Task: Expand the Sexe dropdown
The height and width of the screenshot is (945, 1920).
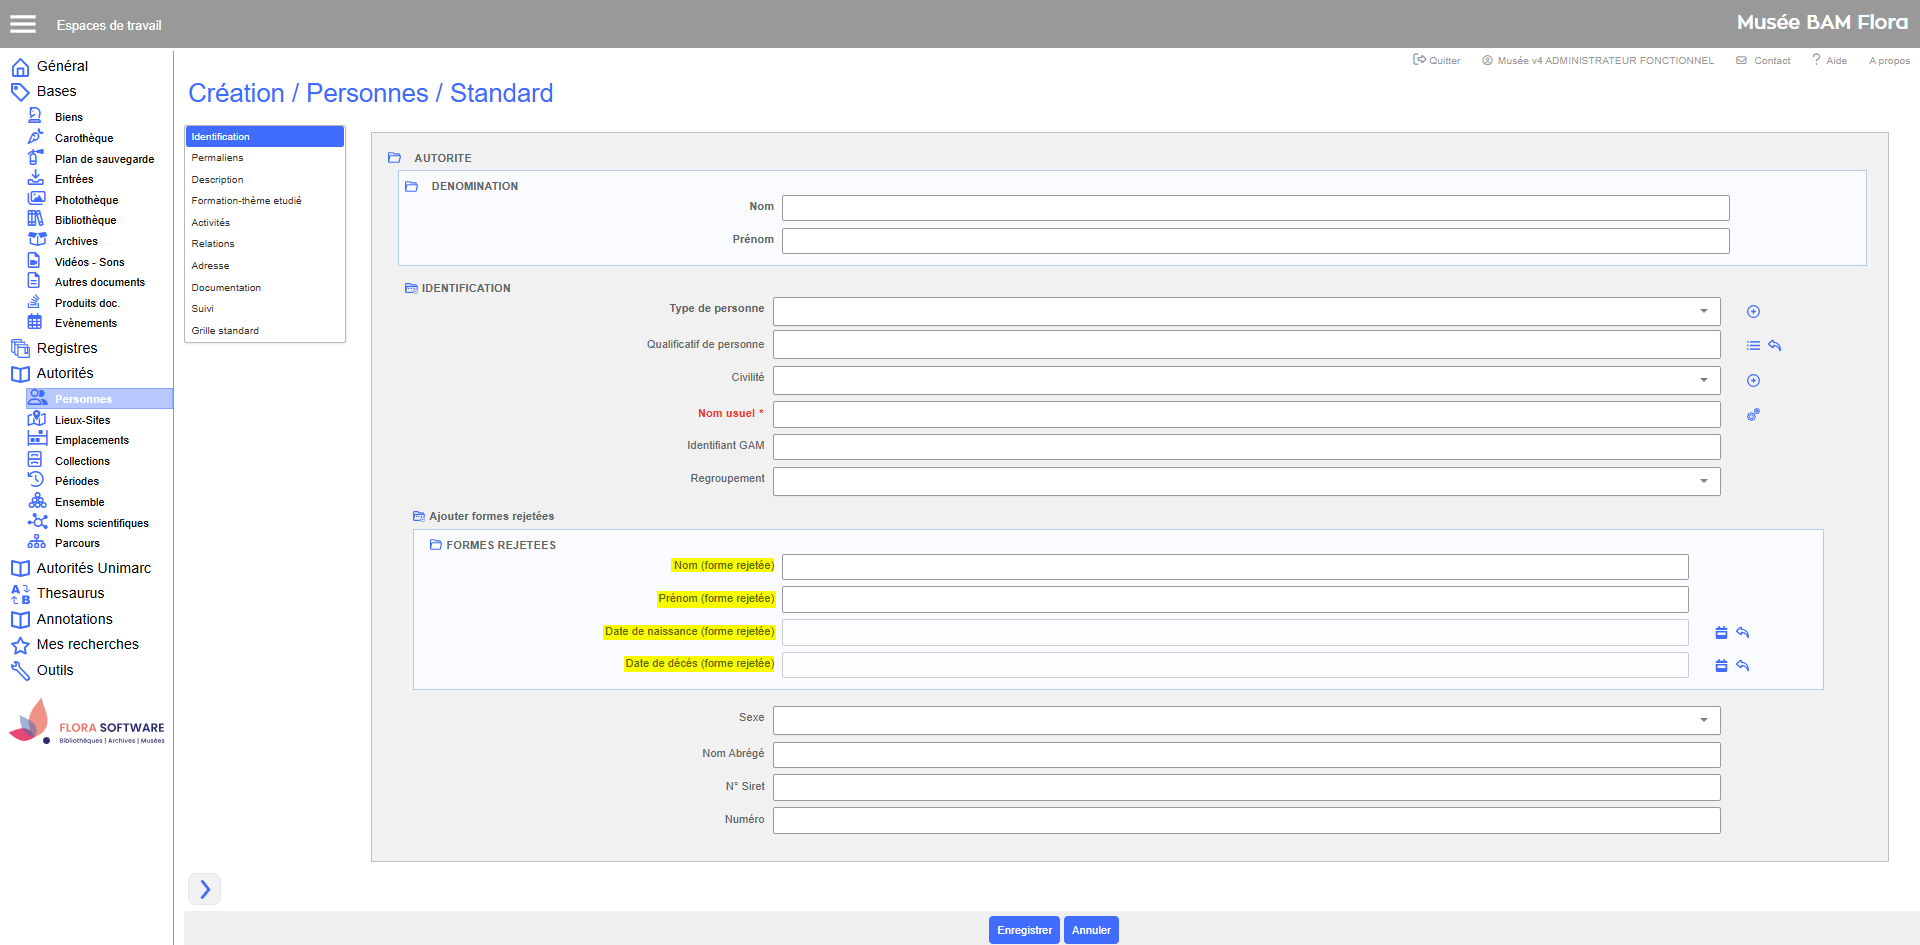Action: pos(1703,721)
